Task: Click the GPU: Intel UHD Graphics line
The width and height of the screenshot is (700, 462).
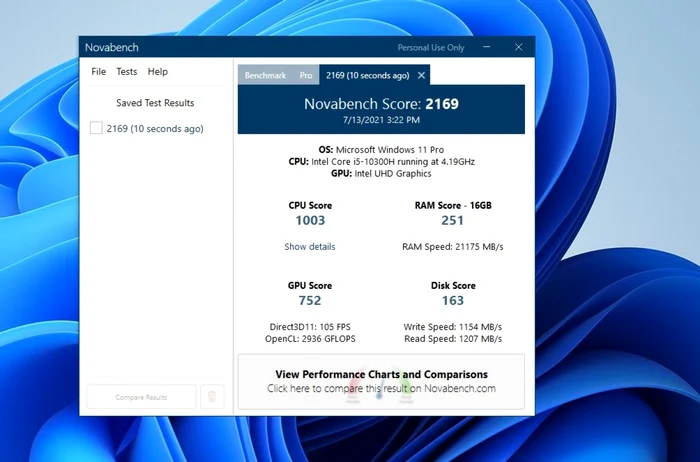Action: pos(381,174)
